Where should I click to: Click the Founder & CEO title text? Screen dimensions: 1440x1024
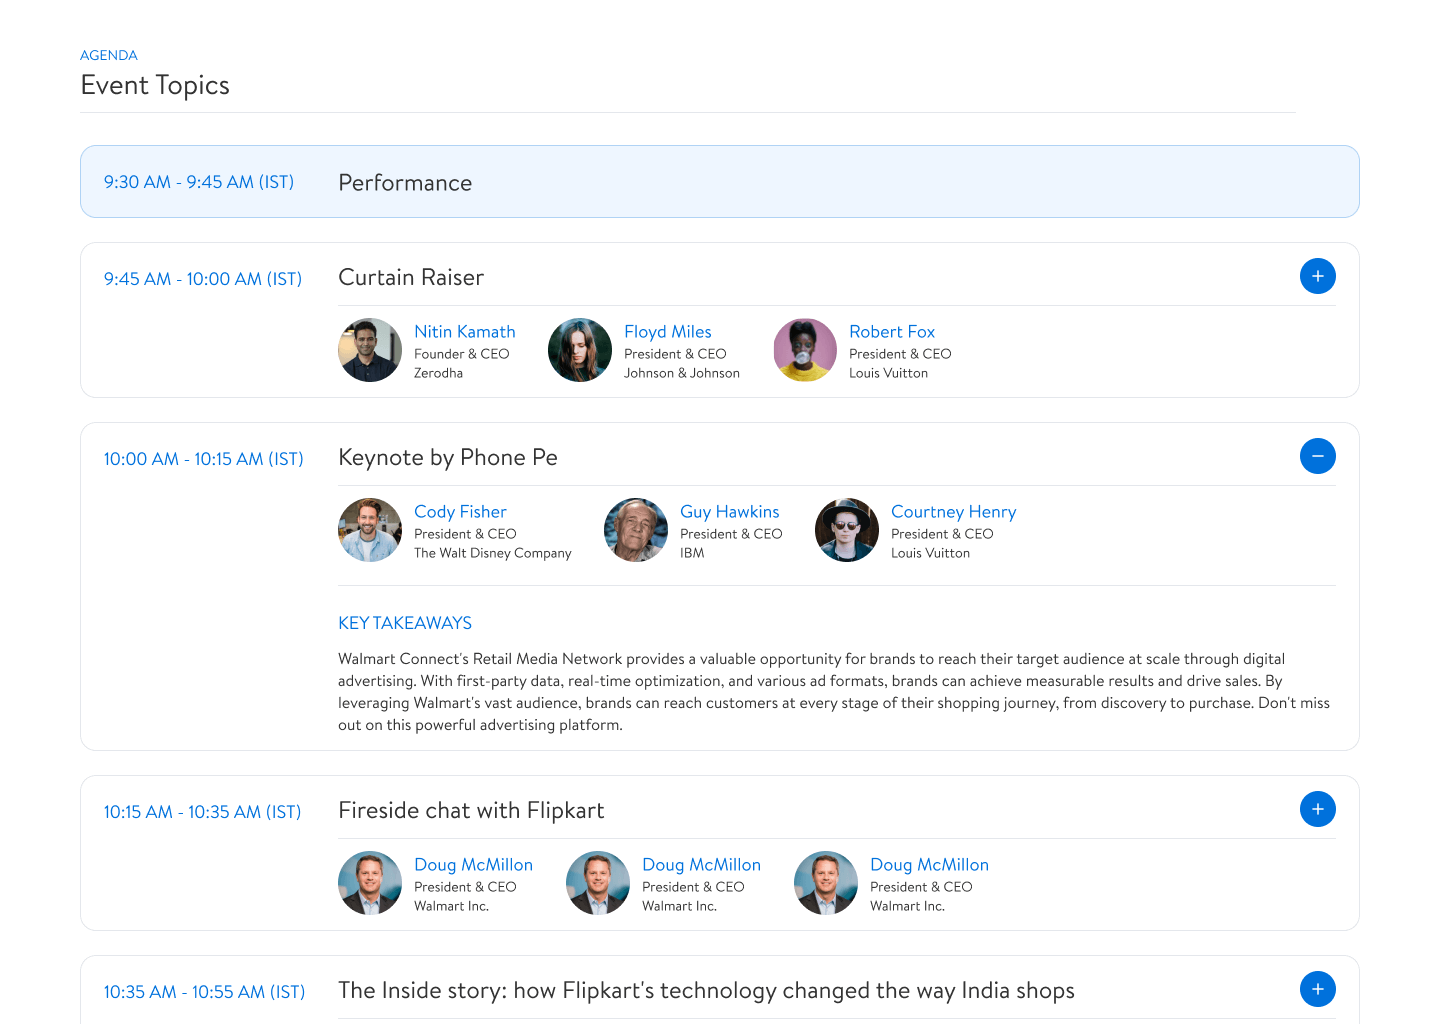(x=462, y=354)
